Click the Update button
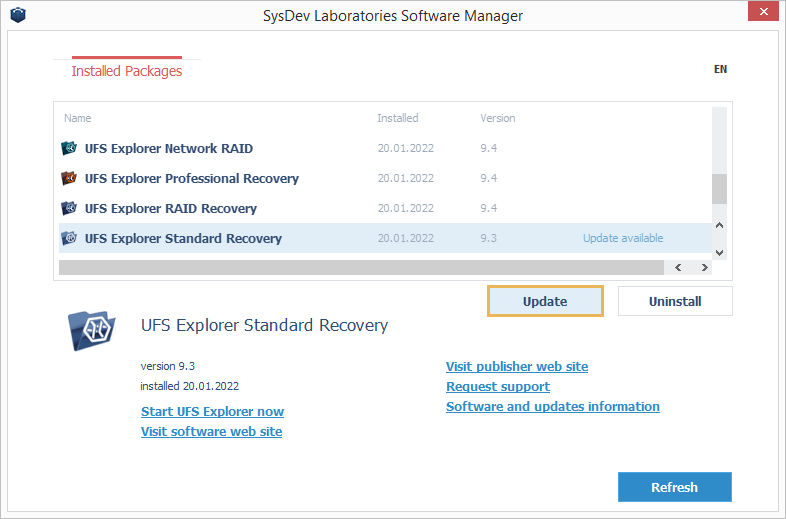This screenshot has height=519, width=786. tap(545, 301)
